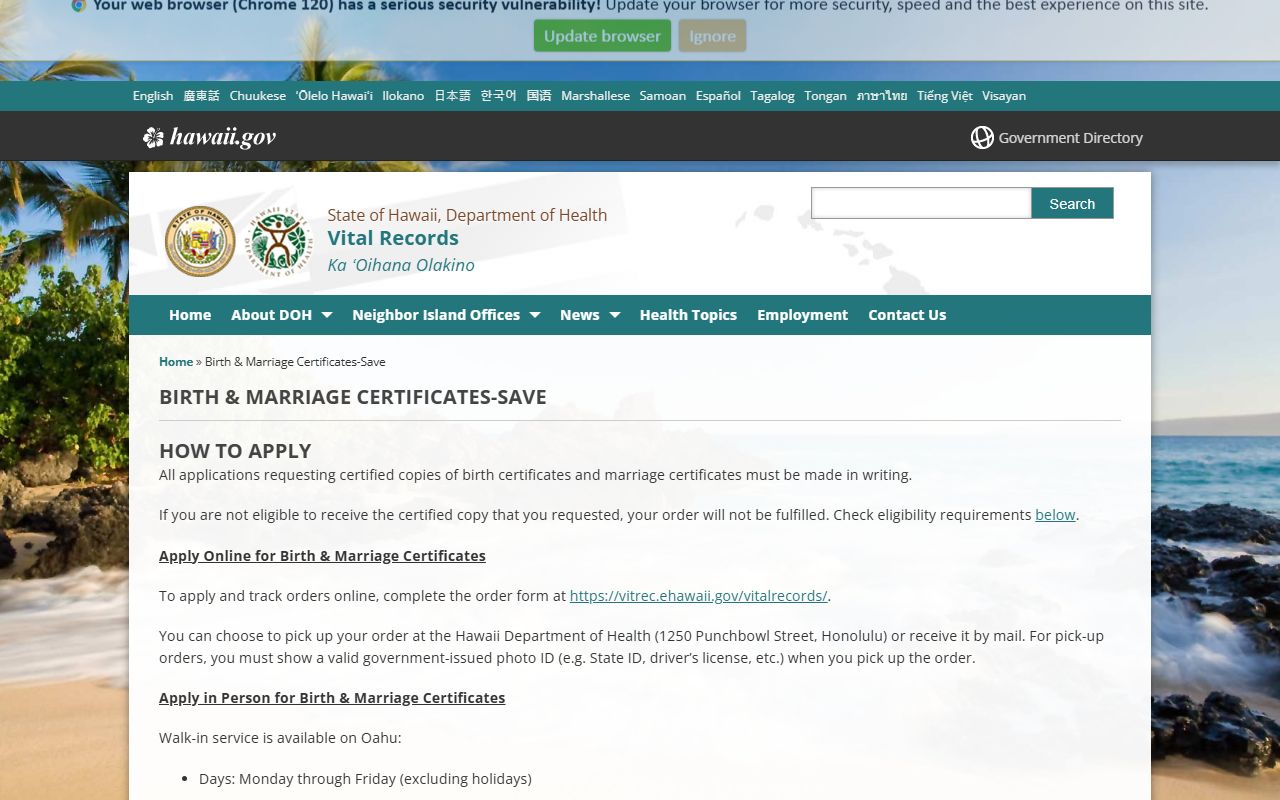Switch language to Español

718,96
